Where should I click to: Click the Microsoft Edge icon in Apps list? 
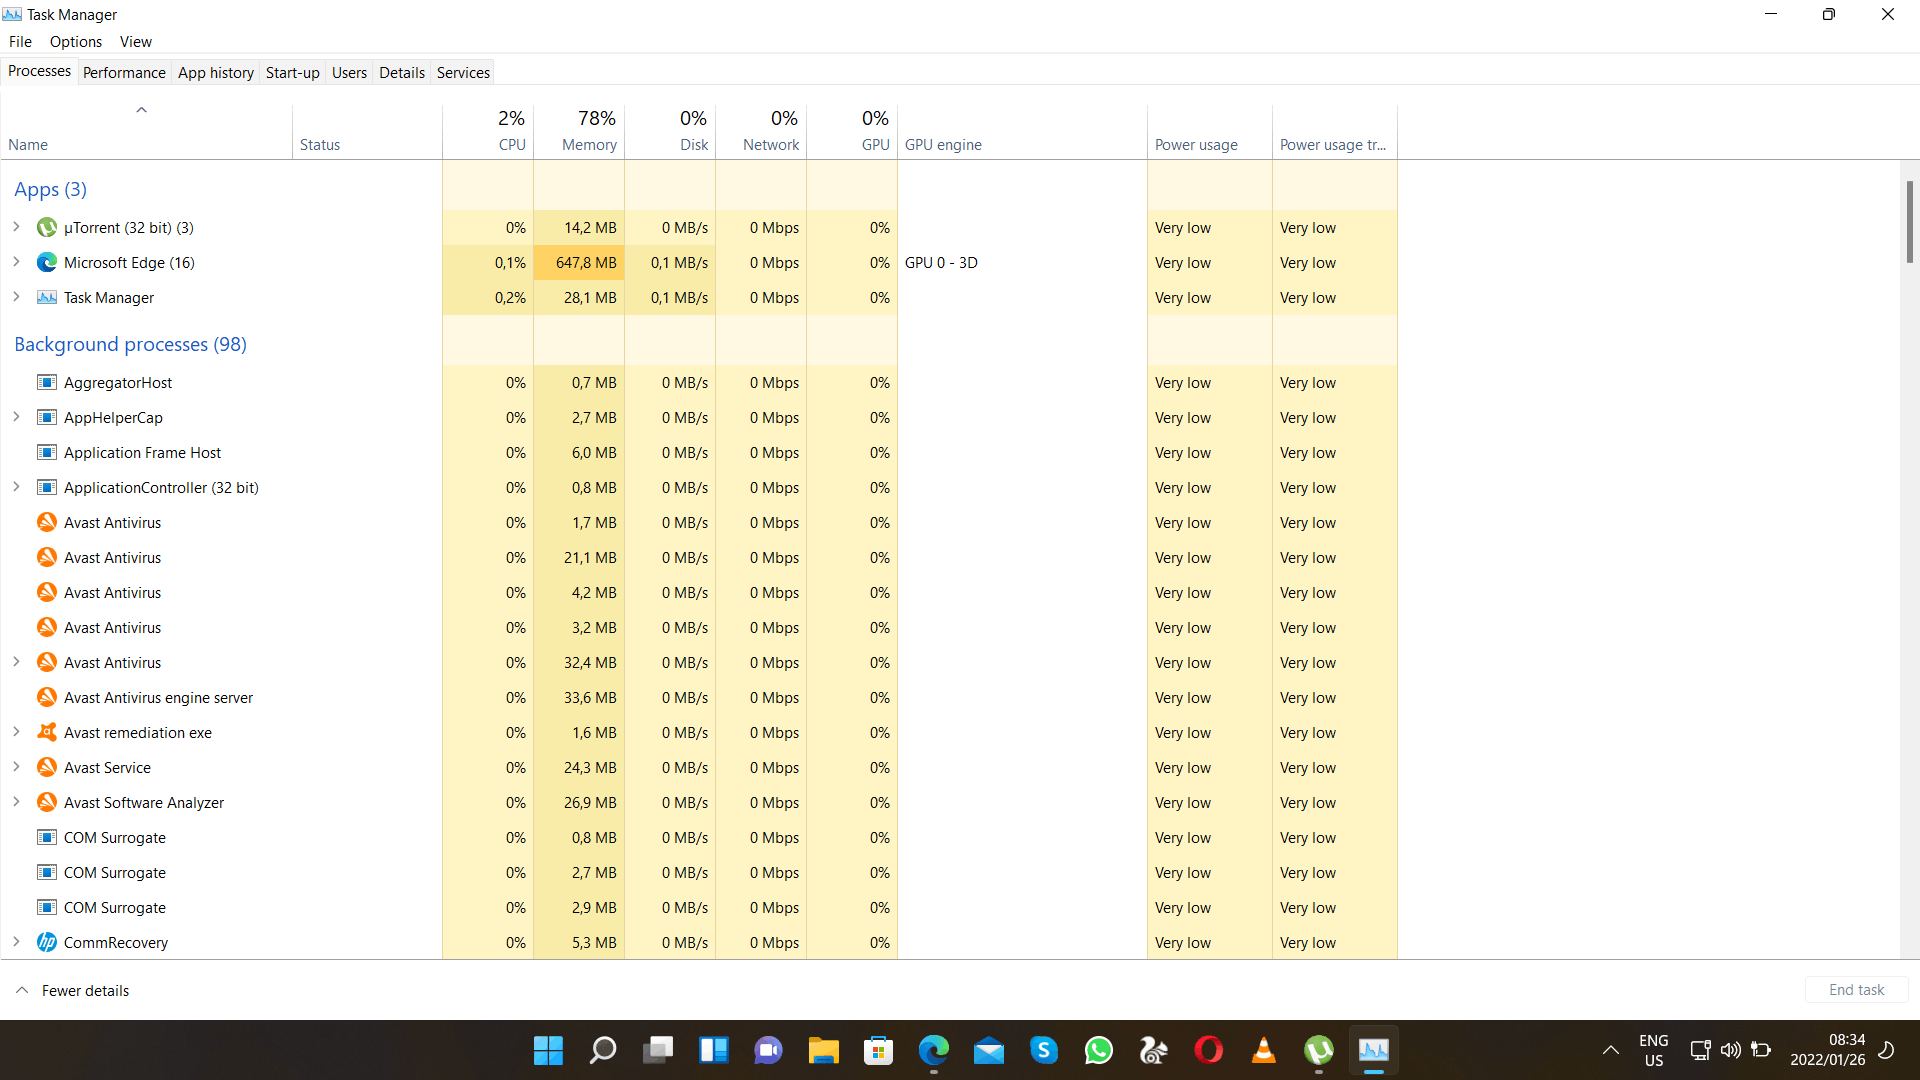[x=46, y=263]
